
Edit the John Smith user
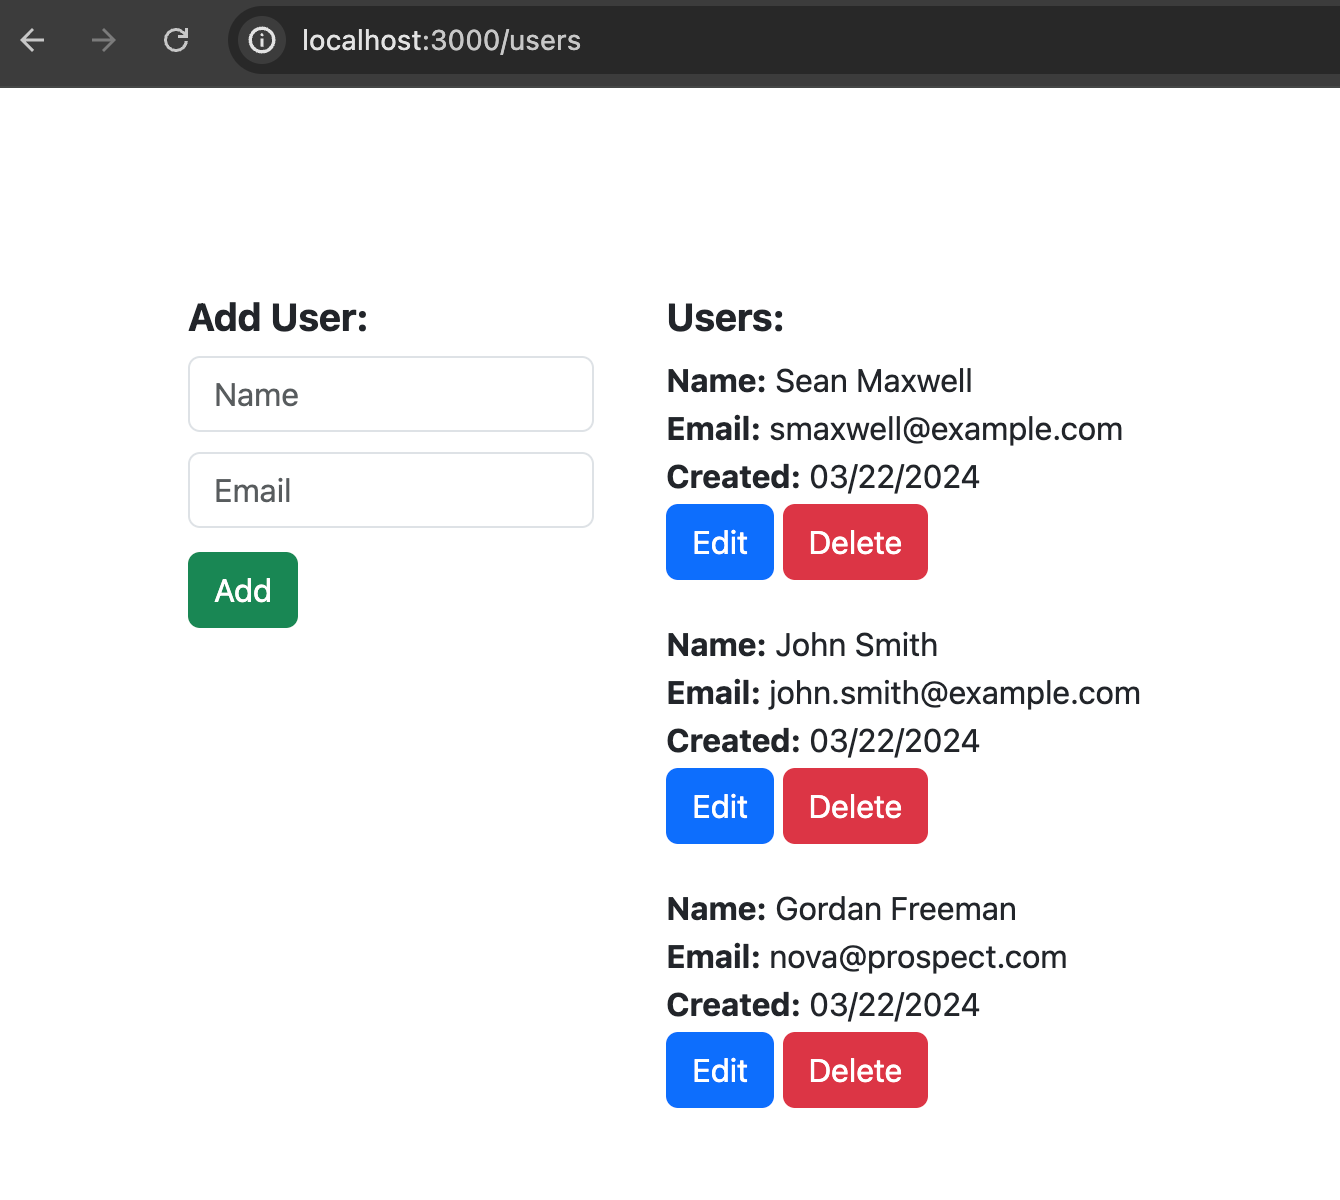click(720, 806)
